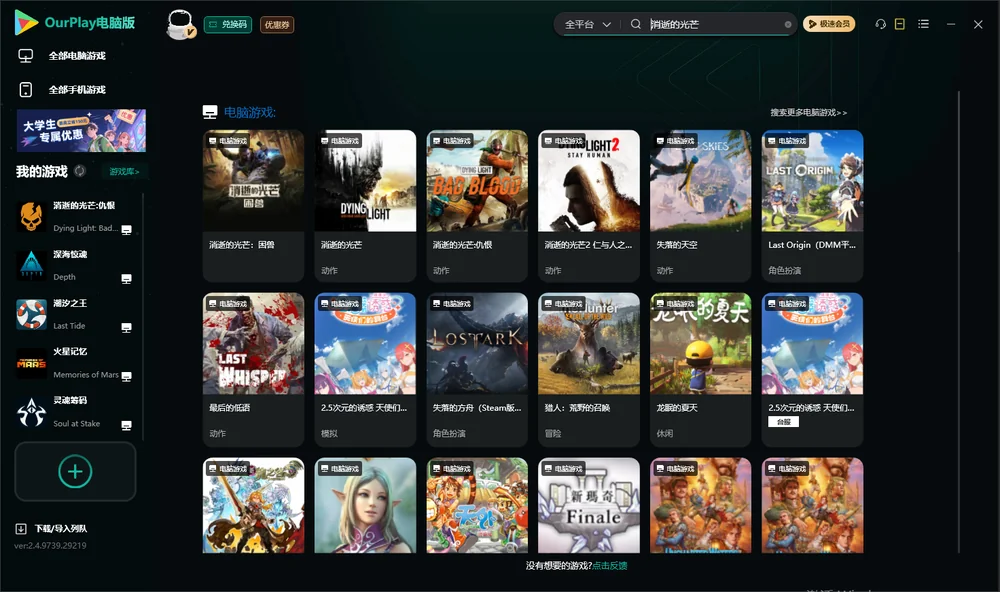Open the Last Origin game card
1000x592 pixels.
tap(812, 205)
